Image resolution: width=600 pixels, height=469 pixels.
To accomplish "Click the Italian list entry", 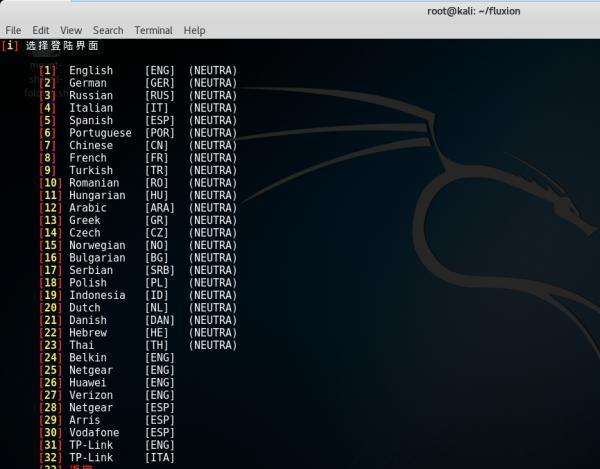I will tap(91, 108).
